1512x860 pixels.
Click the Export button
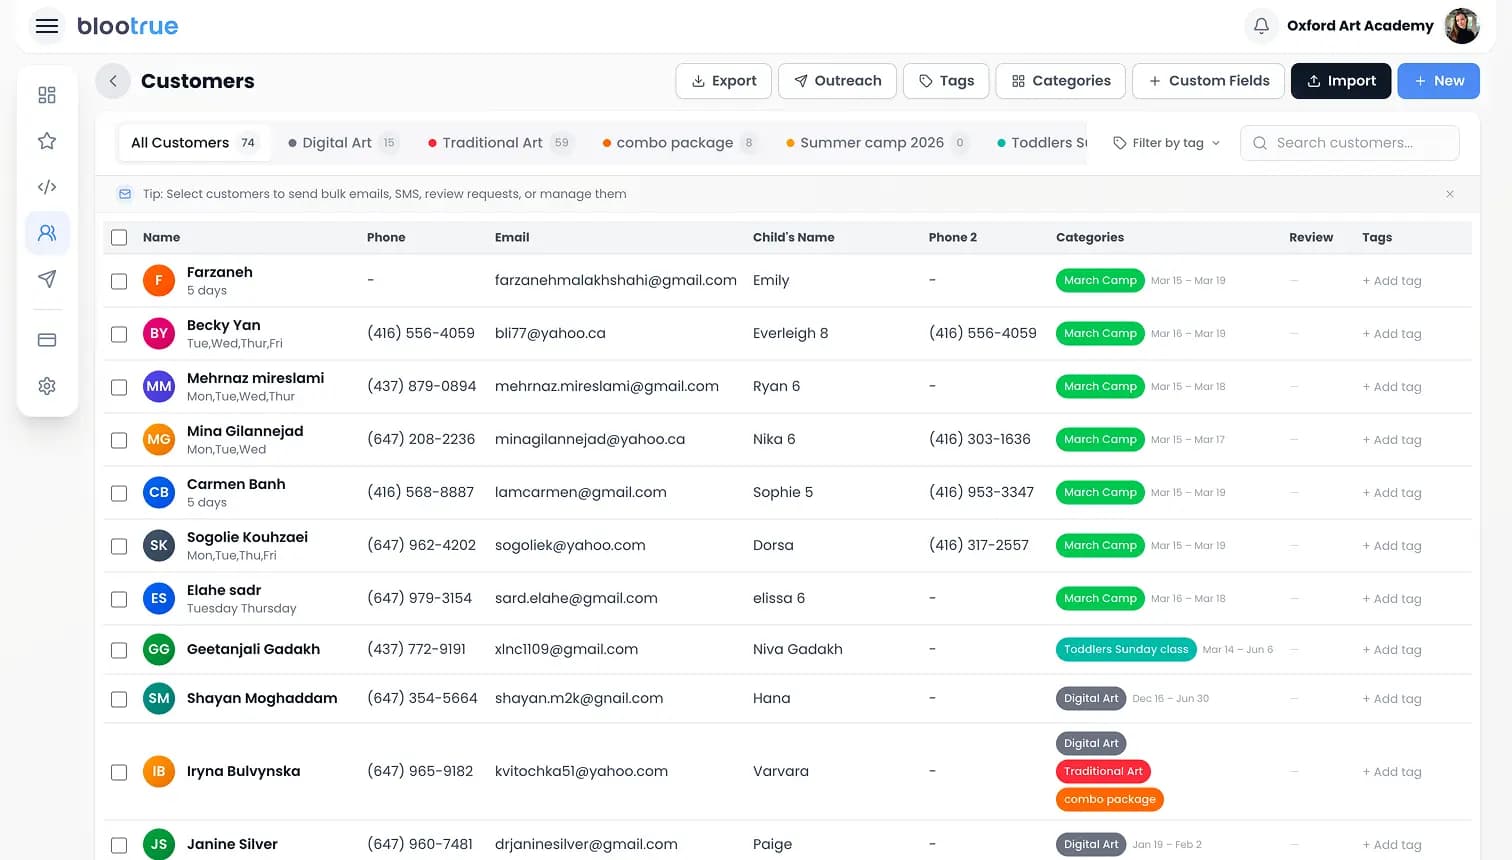(x=723, y=81)
